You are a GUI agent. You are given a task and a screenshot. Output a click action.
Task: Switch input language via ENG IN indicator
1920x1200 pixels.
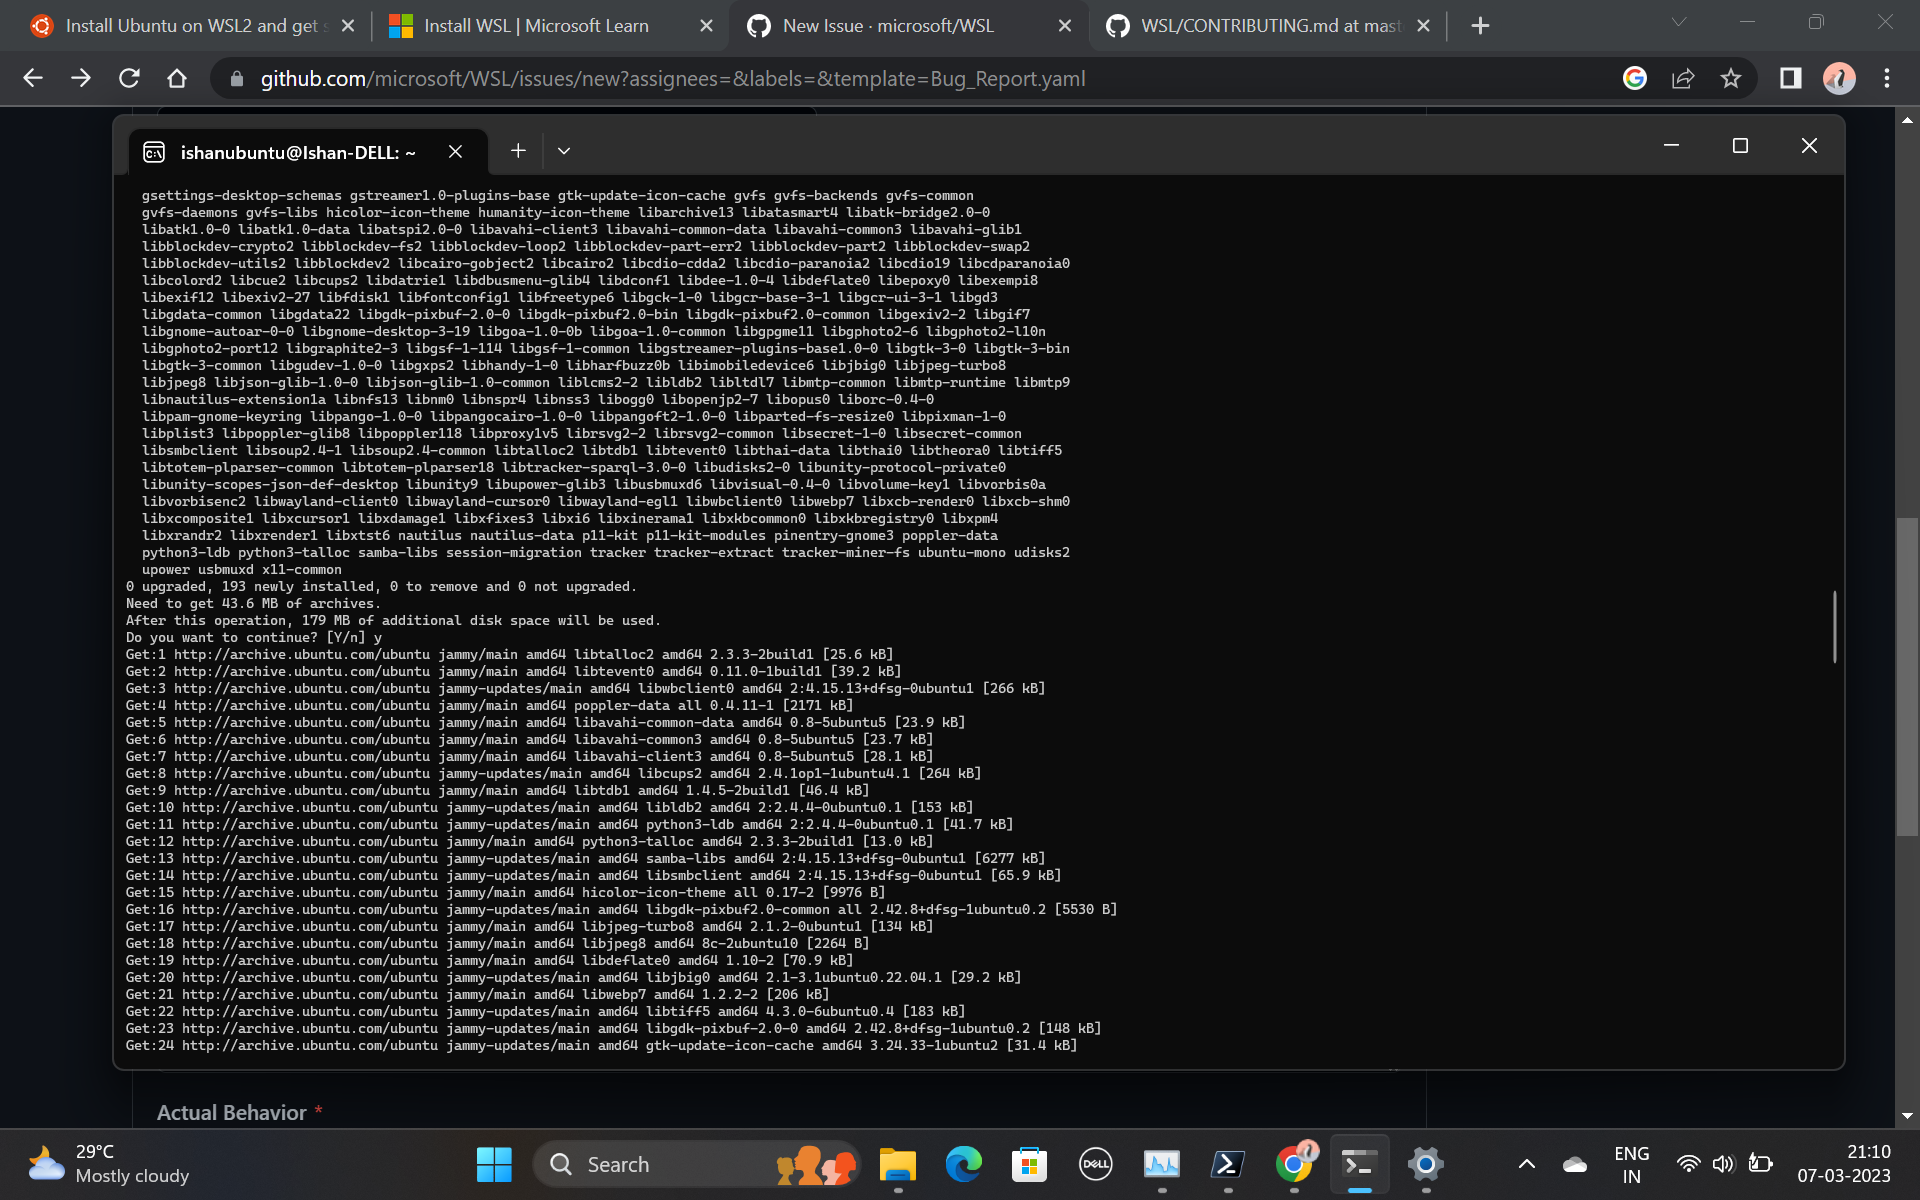pos(1632,1164)
